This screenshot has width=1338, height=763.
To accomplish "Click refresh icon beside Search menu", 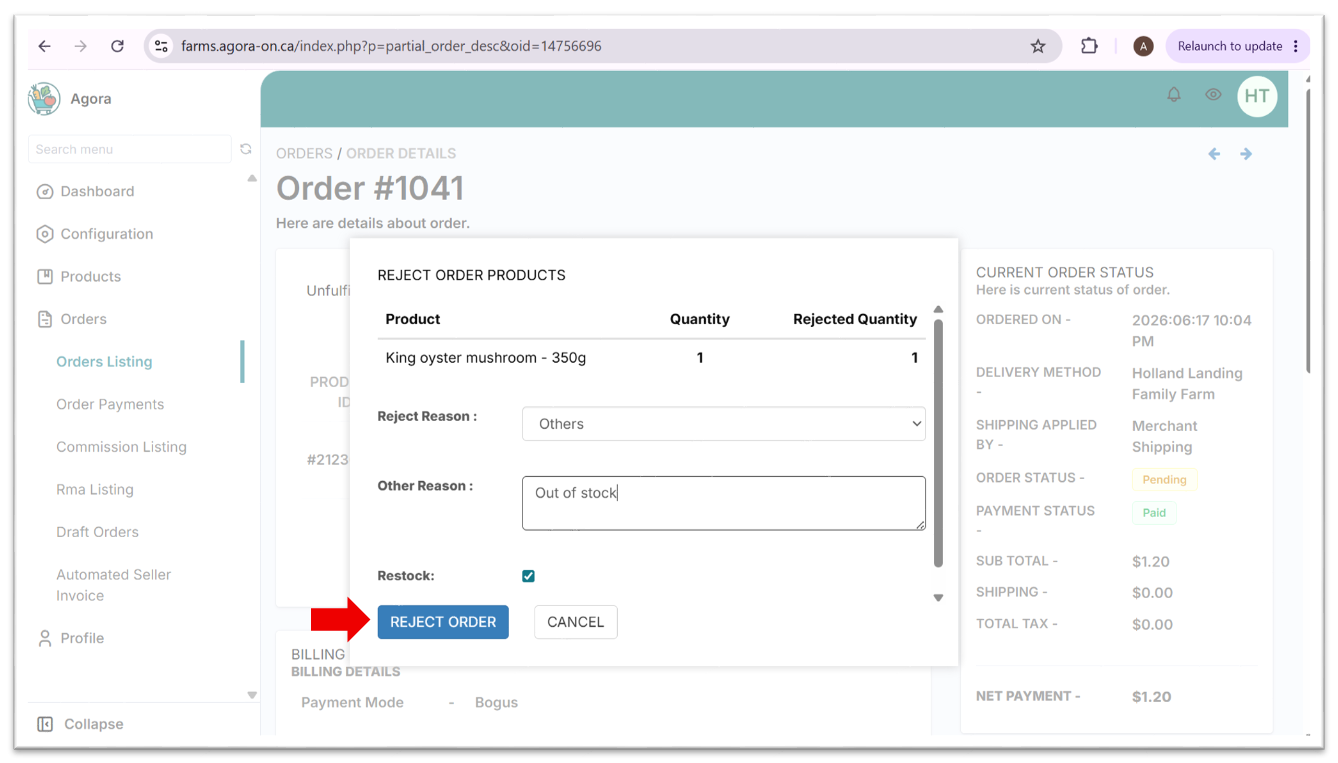I will pyautogui.click(x=246, y=149).
